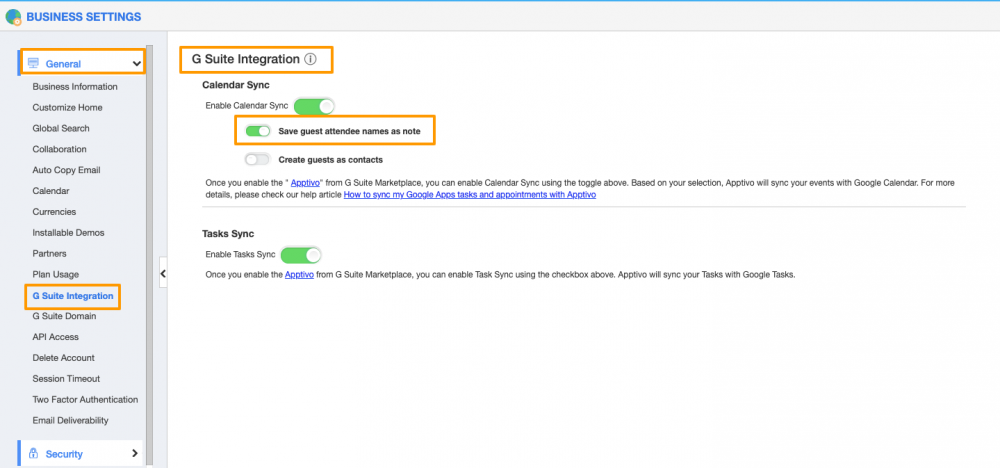The image size is (1000, 468).
Task: Enable Create guests as contacts toggle
Action: click(258, 159)
